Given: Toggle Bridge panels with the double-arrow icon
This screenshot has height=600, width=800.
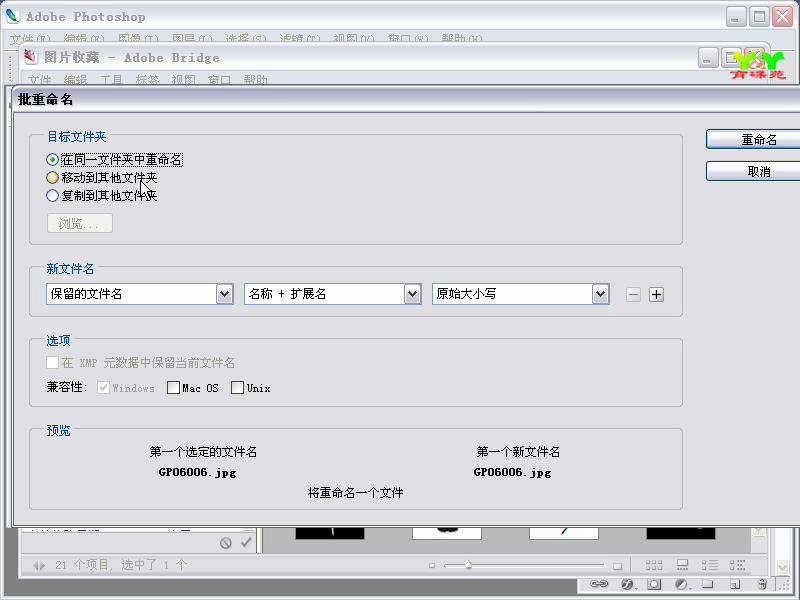Looking at the screenshot, I should pyautogui.click(x=39, y=565).
